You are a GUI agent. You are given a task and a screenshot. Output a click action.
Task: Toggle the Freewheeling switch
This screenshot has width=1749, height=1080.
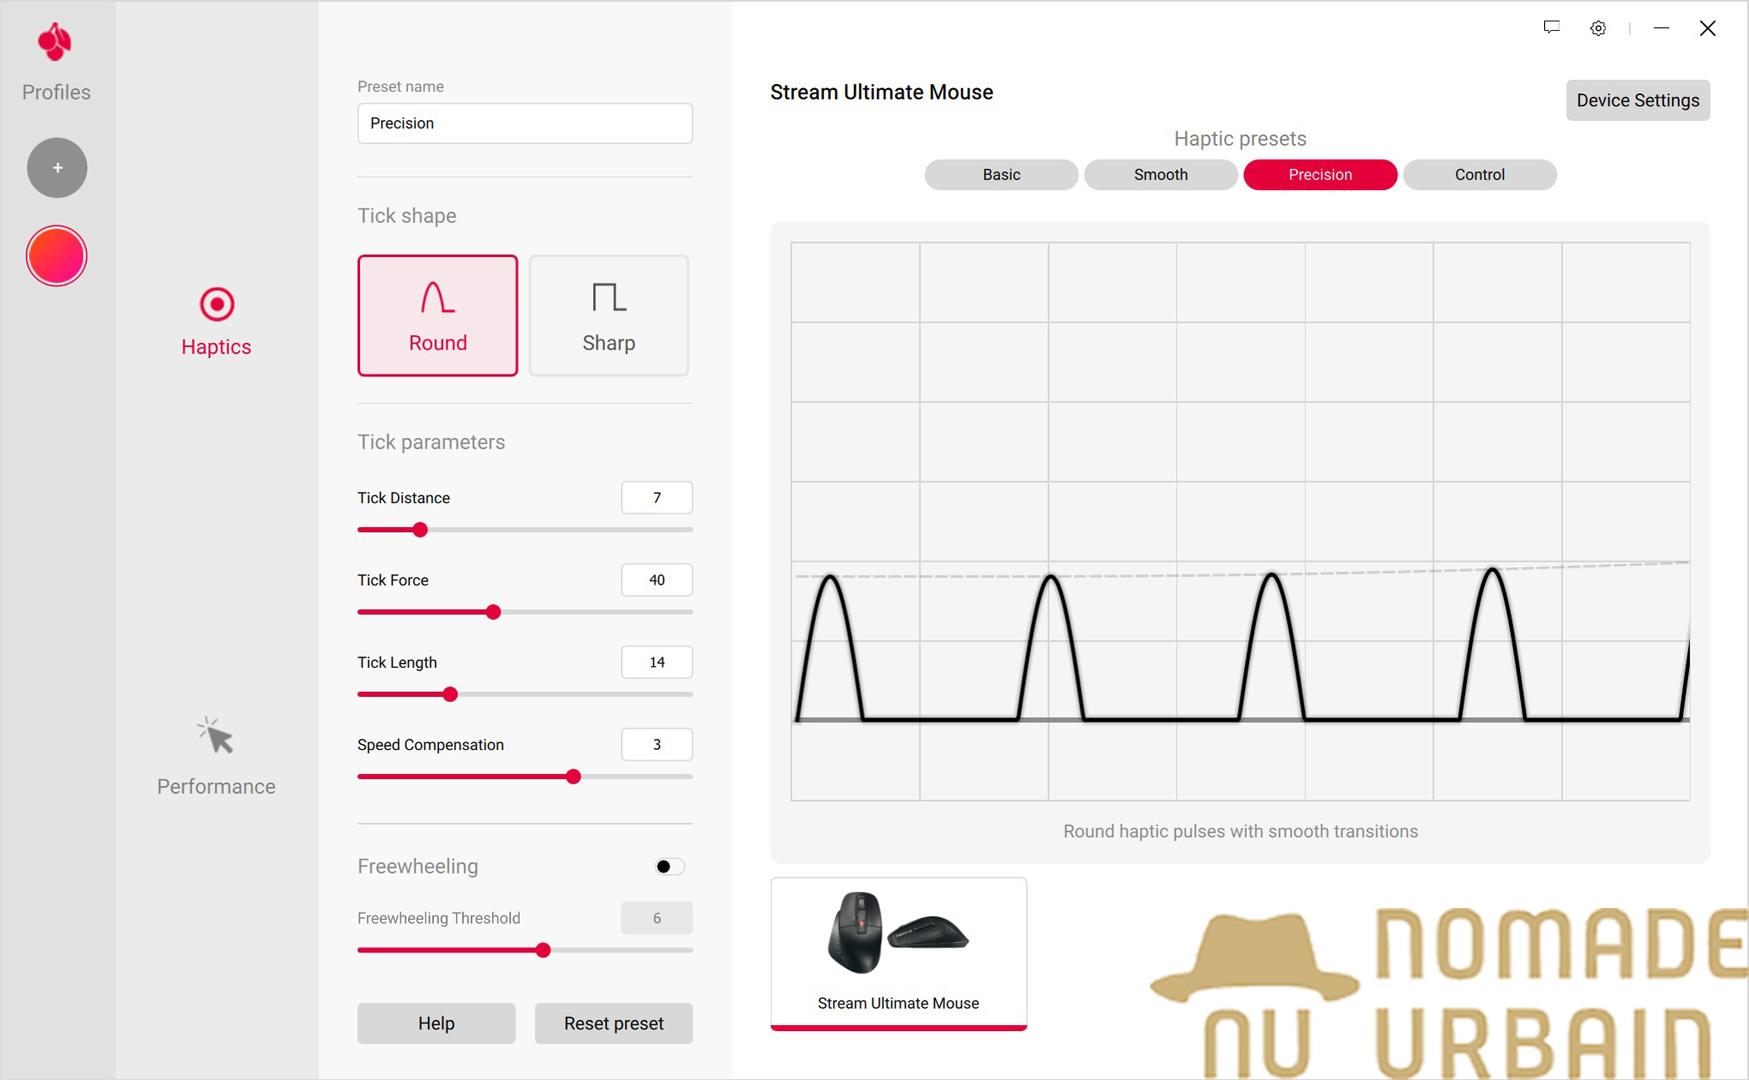click(x=669, y=867)
